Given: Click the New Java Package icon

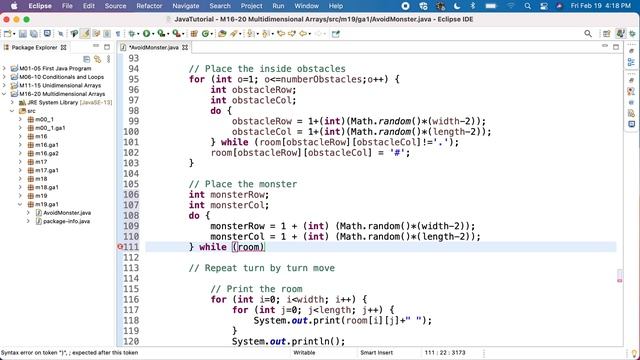Looking at the screenshot, I should coord(194,34).
